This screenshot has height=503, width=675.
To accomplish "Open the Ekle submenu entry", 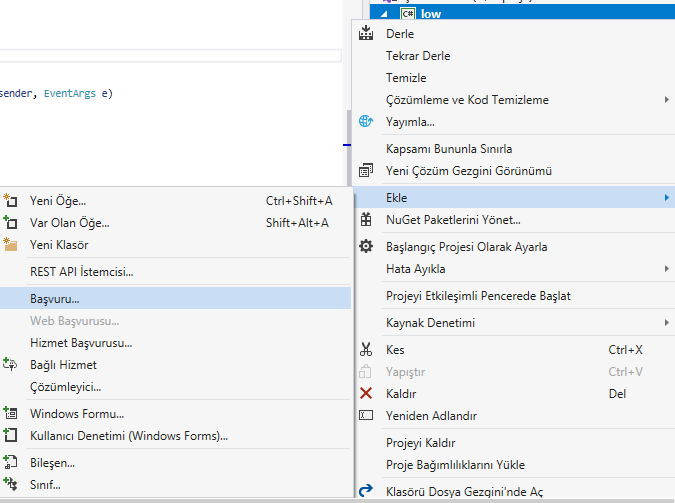I will [514, 197].
